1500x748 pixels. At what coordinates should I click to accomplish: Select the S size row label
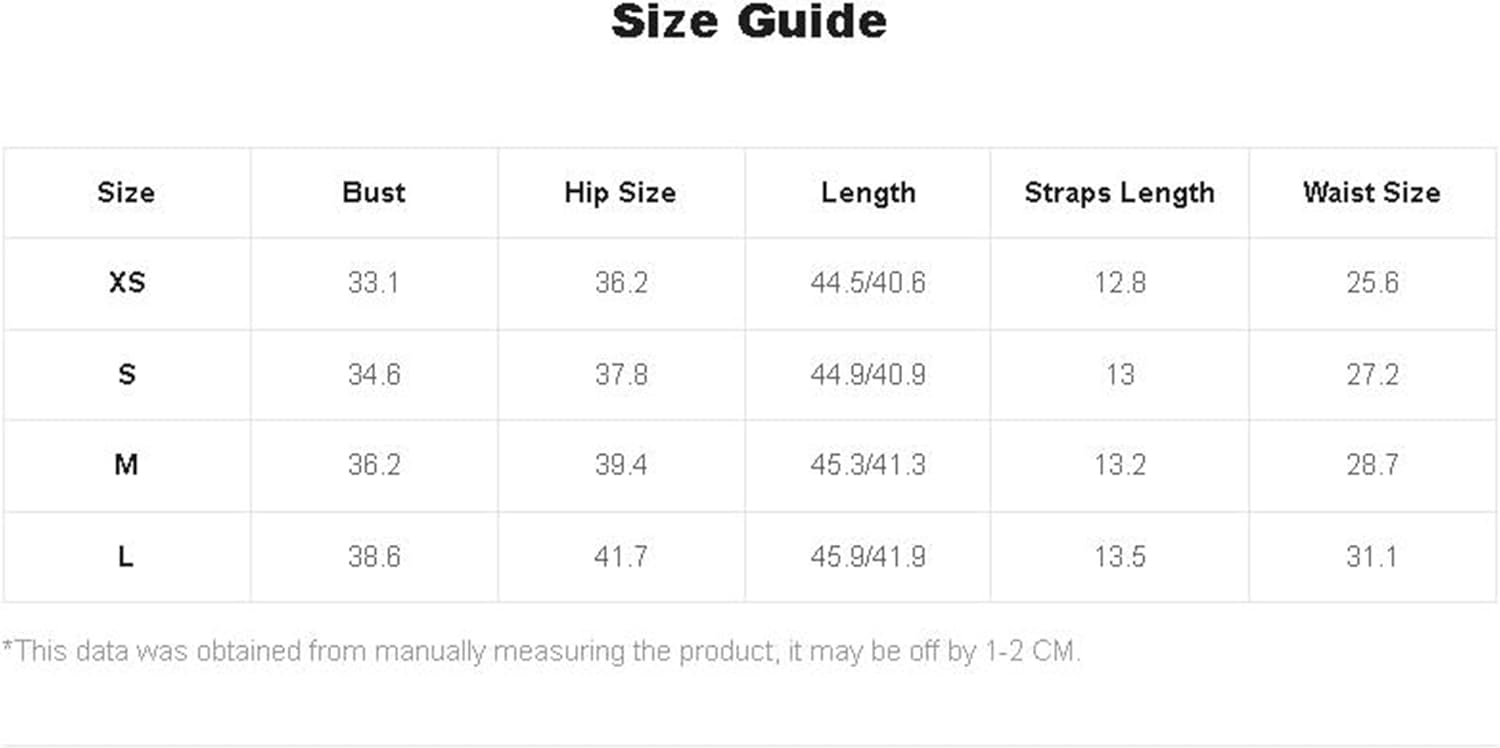pos(126,375)
